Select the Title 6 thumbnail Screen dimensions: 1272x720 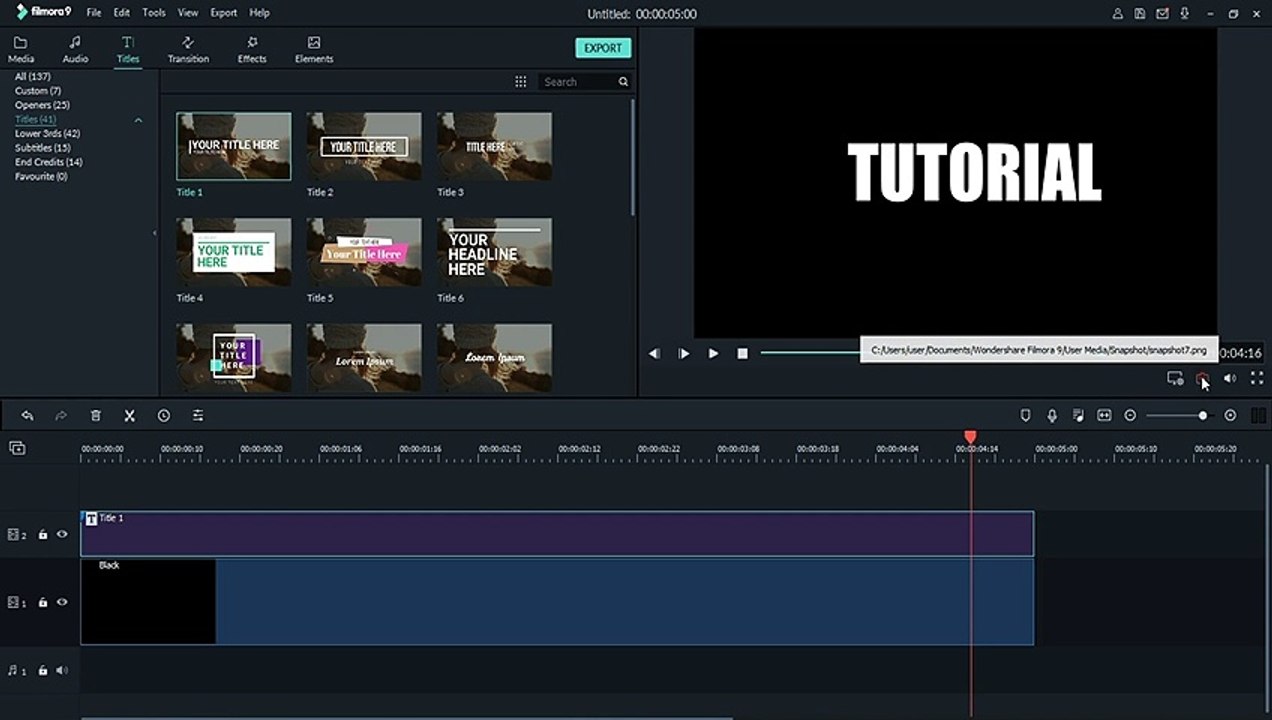(494, 252)
